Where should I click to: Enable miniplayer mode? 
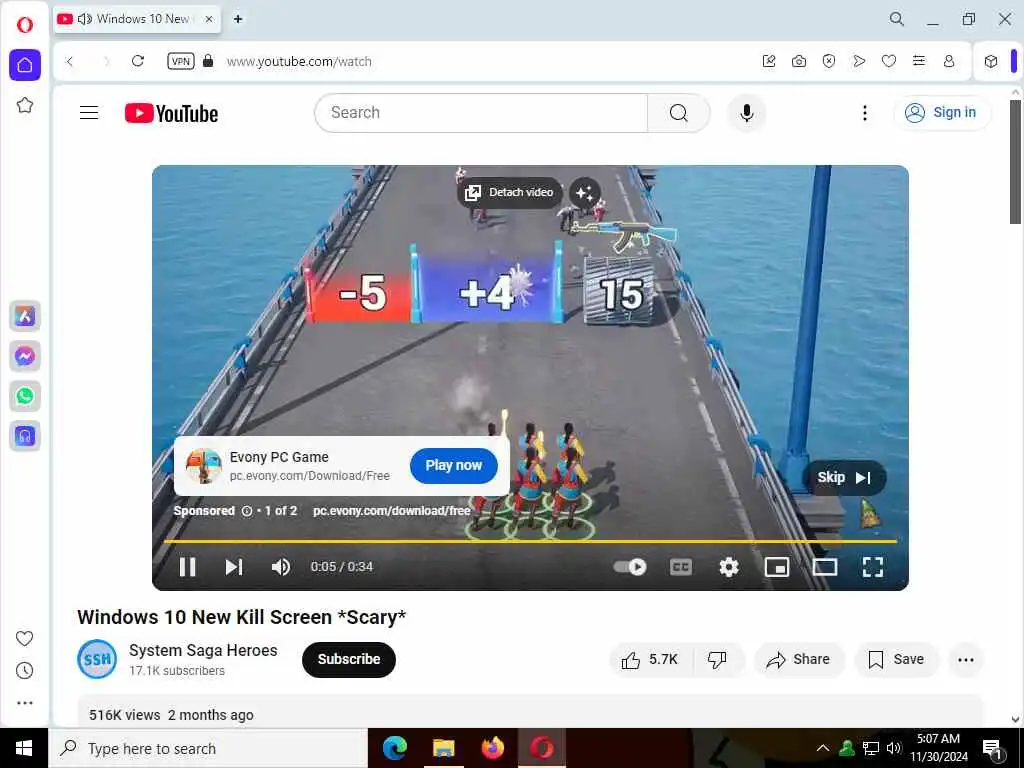(776, 567)
